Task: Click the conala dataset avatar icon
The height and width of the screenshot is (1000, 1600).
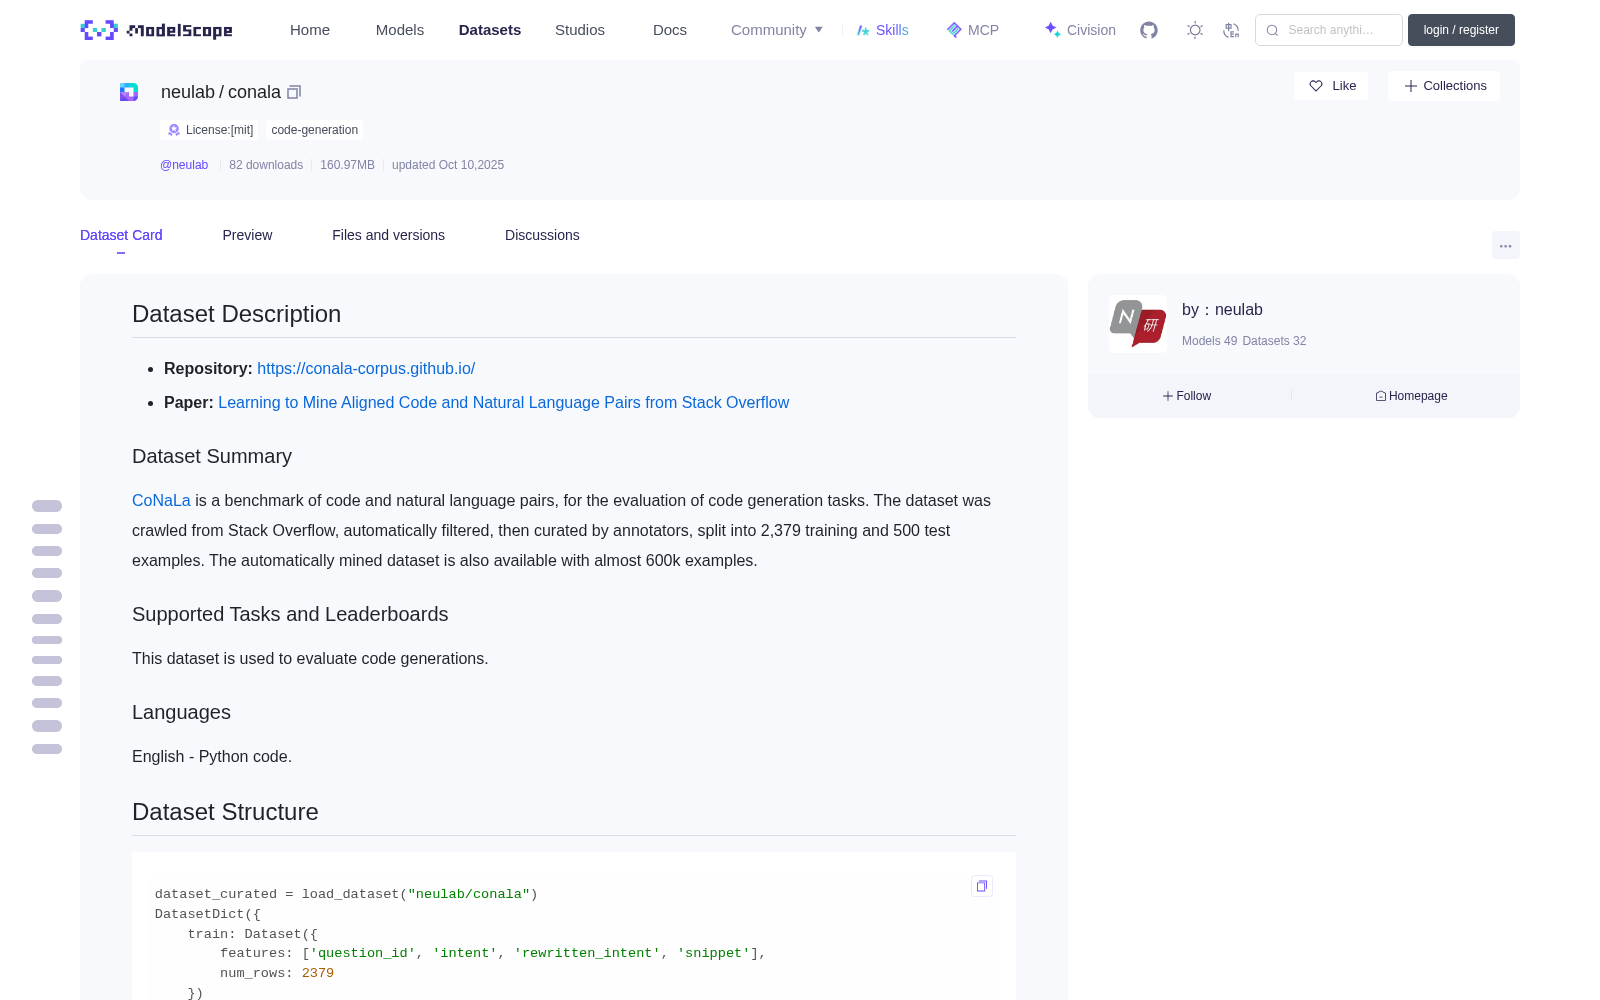Action: [x=129, y=92]
